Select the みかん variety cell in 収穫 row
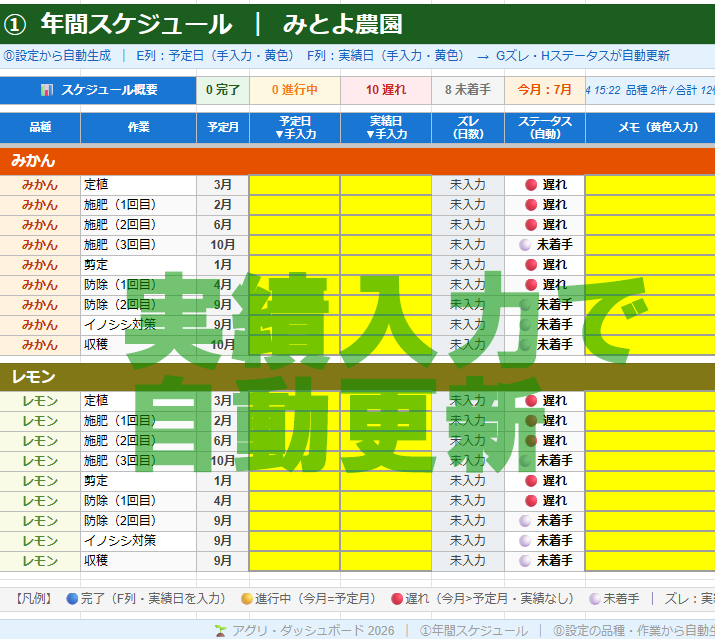Screen dimensions: 715x639 pos(40,345)
